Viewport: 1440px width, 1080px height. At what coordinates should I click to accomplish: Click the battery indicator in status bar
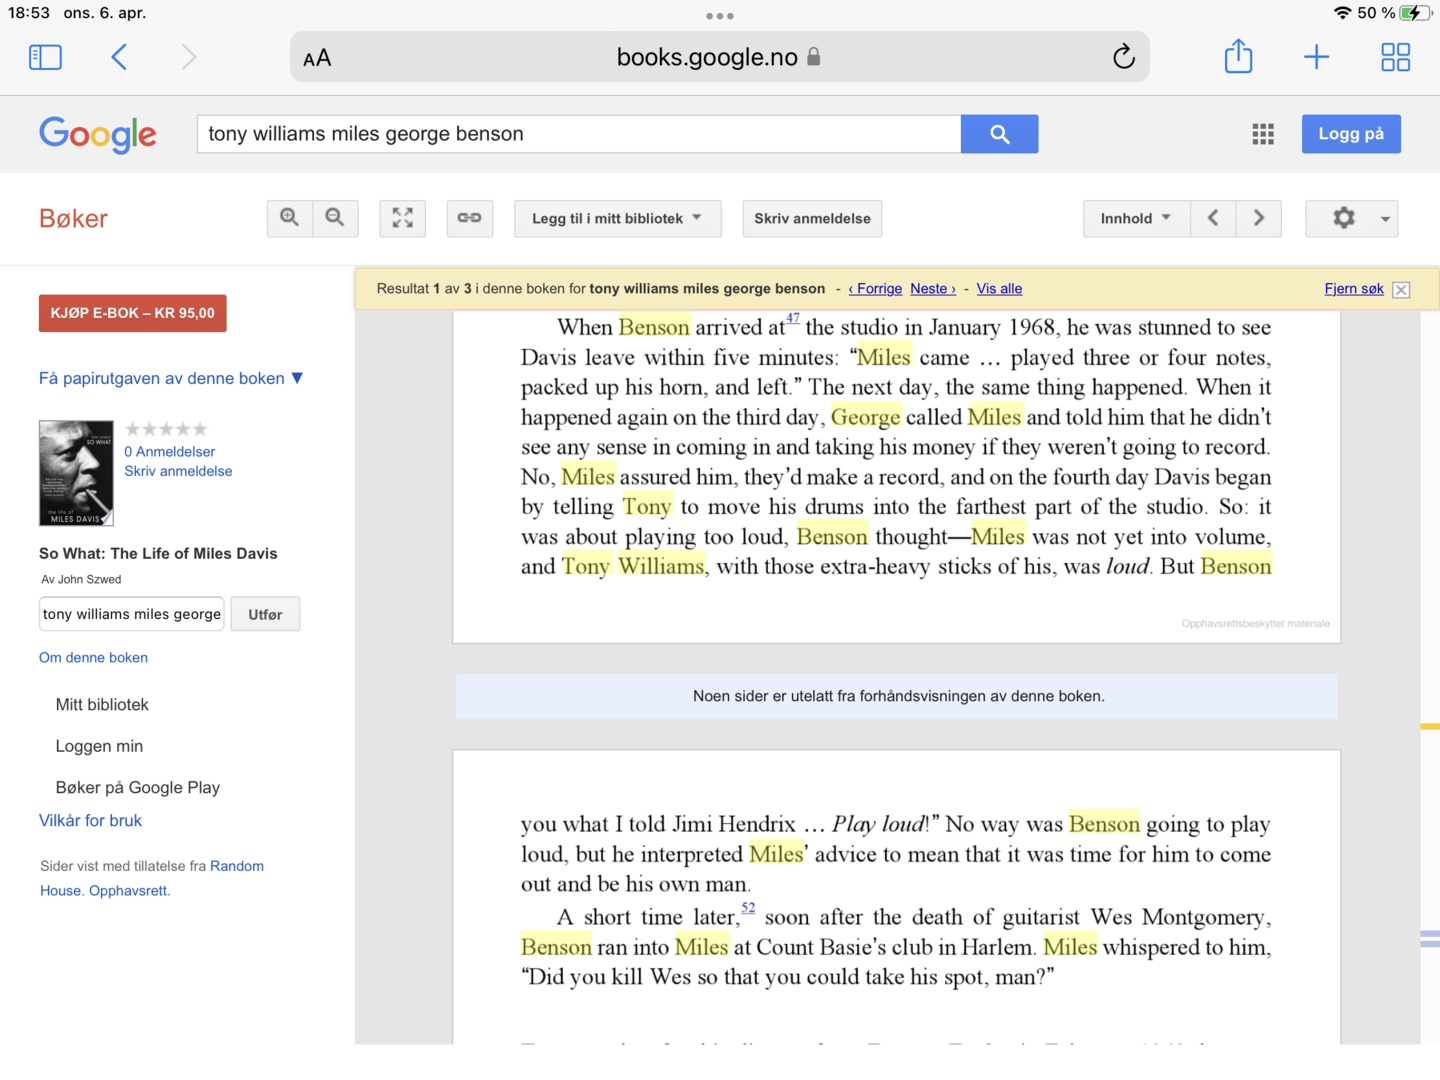point(1415,13)
